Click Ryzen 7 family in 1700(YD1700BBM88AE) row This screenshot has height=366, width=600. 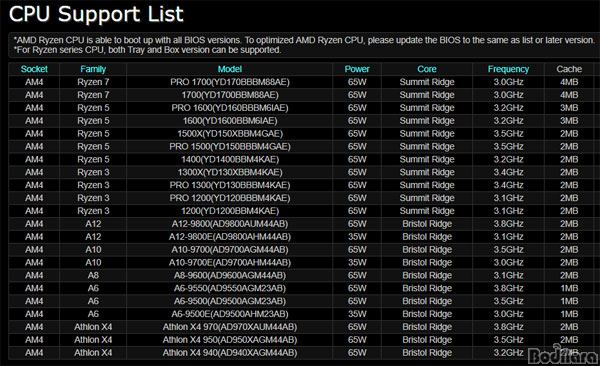coord(93,95)
